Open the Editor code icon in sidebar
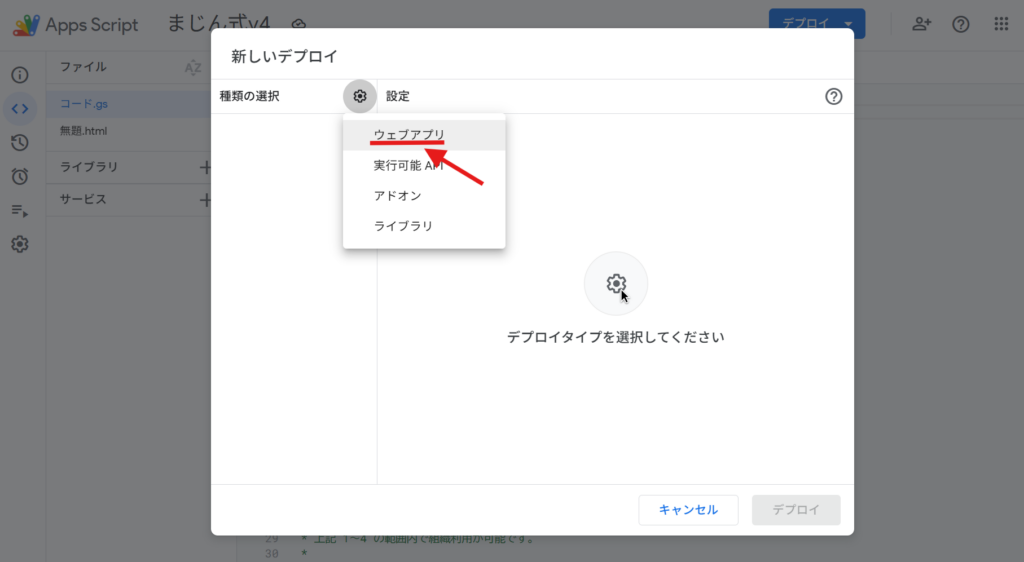 click(20, 108)
